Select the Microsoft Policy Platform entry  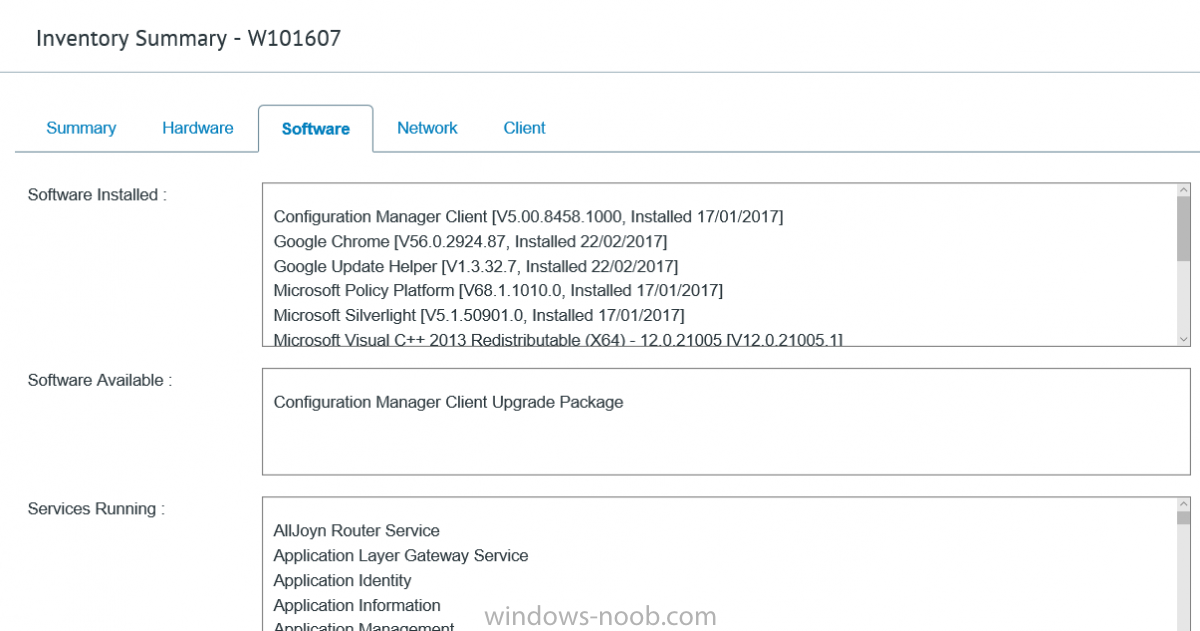point(498,290)
